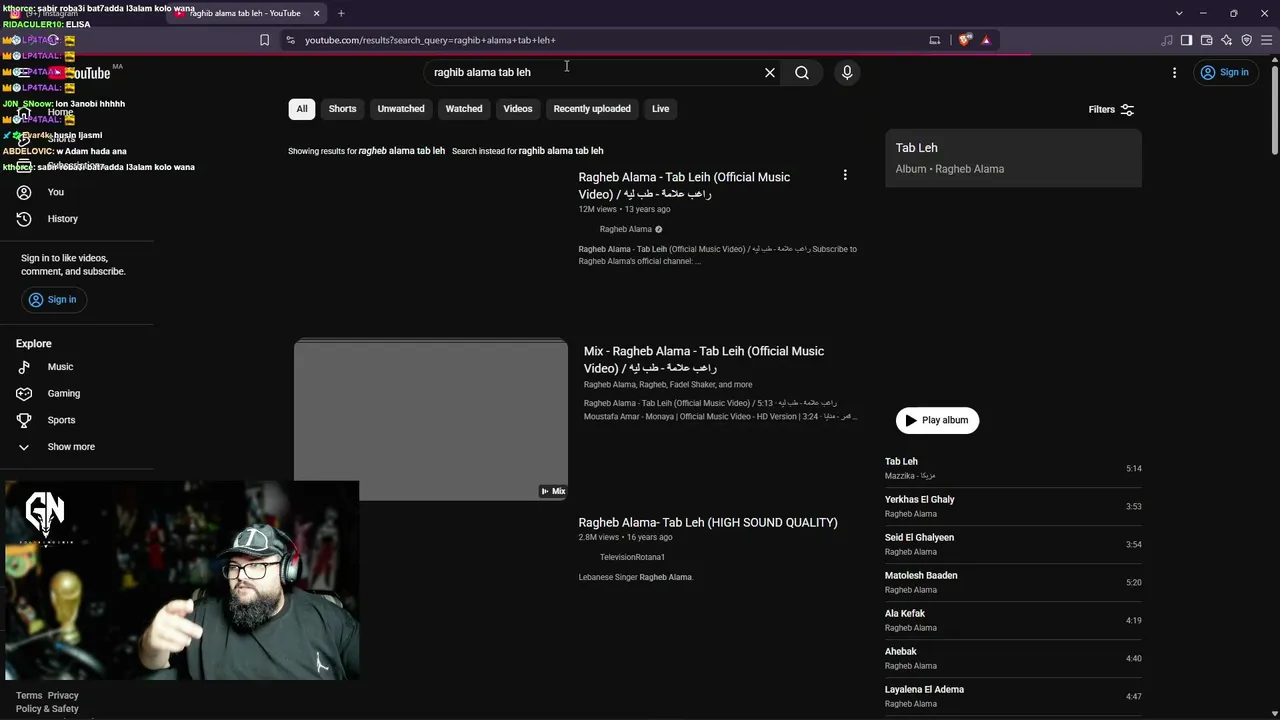Open Leo AI sparkle icon
1280x720 pixels.
[1226, 40]
